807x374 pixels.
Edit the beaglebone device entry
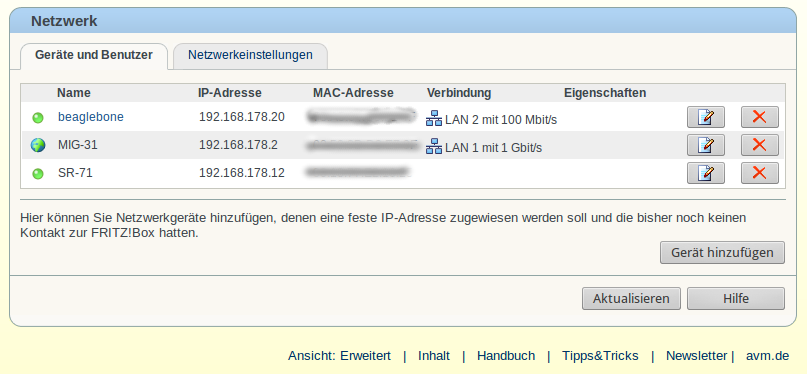tap(706, 117)
